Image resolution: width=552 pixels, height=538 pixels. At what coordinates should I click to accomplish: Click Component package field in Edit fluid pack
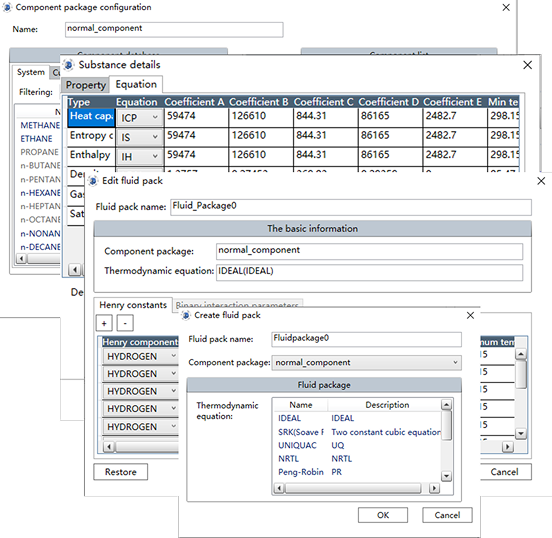369,251
